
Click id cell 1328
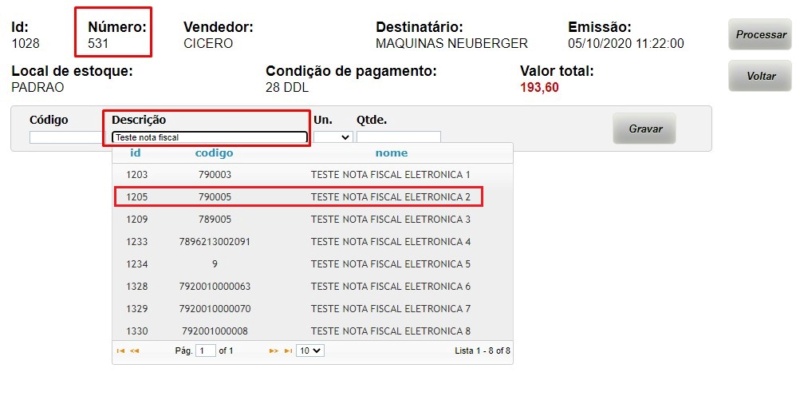click(x=137, y=287)
